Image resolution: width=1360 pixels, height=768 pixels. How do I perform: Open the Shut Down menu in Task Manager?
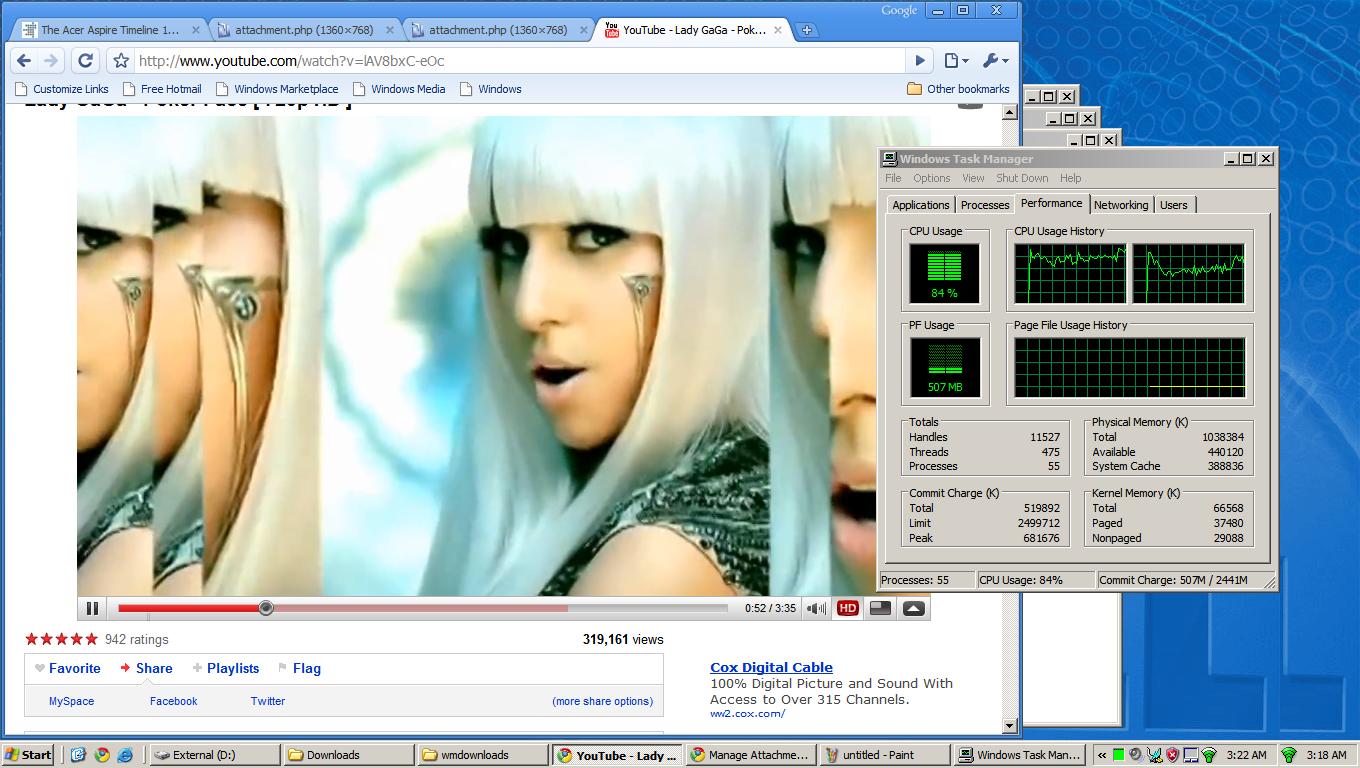pyautogui.click(x=1022, y=178)
